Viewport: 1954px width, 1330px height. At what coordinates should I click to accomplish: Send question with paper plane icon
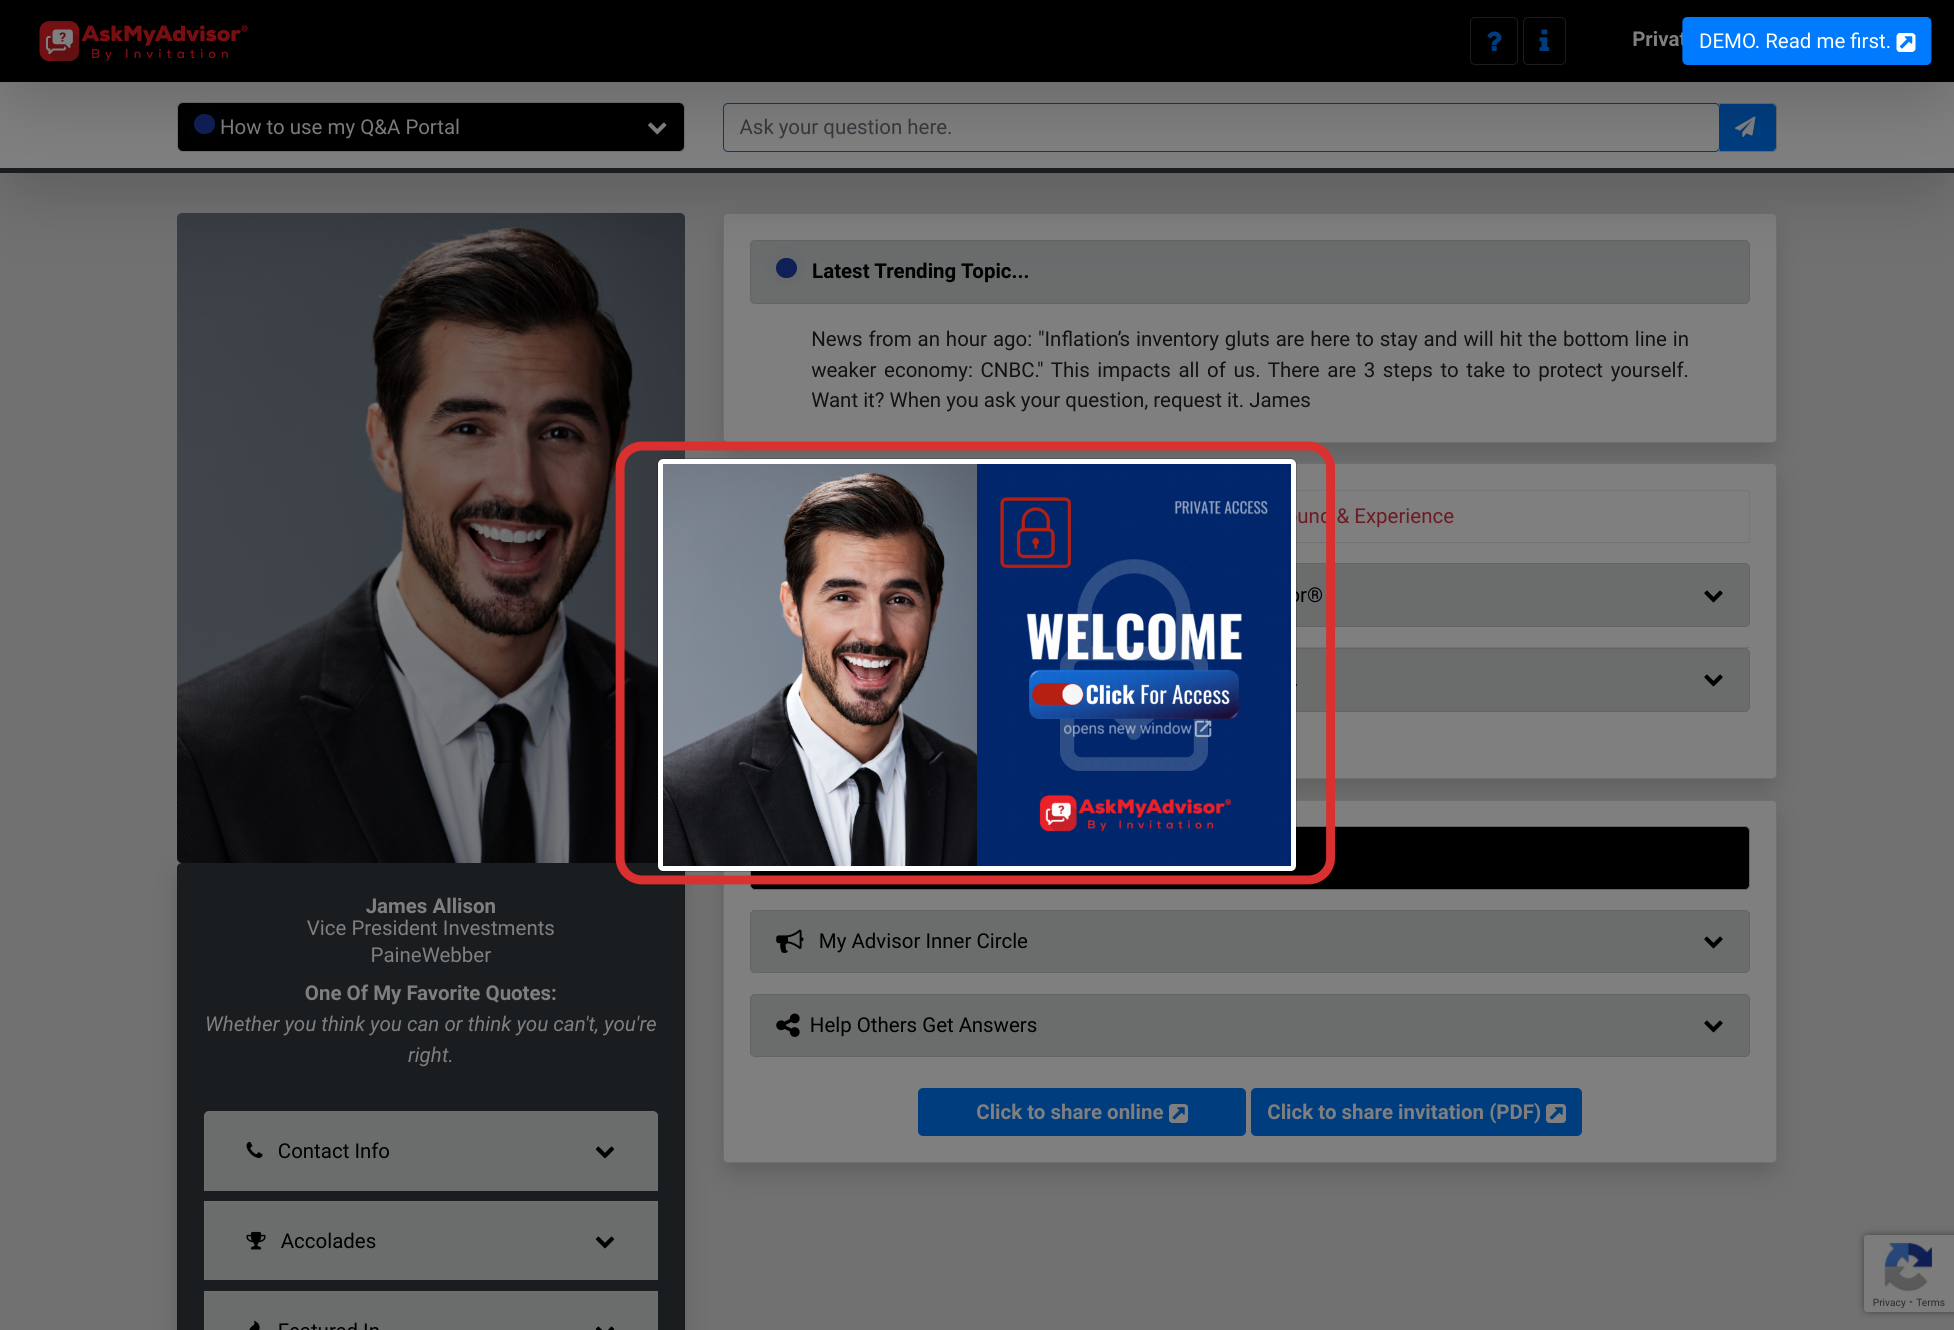coord(1747,127)
